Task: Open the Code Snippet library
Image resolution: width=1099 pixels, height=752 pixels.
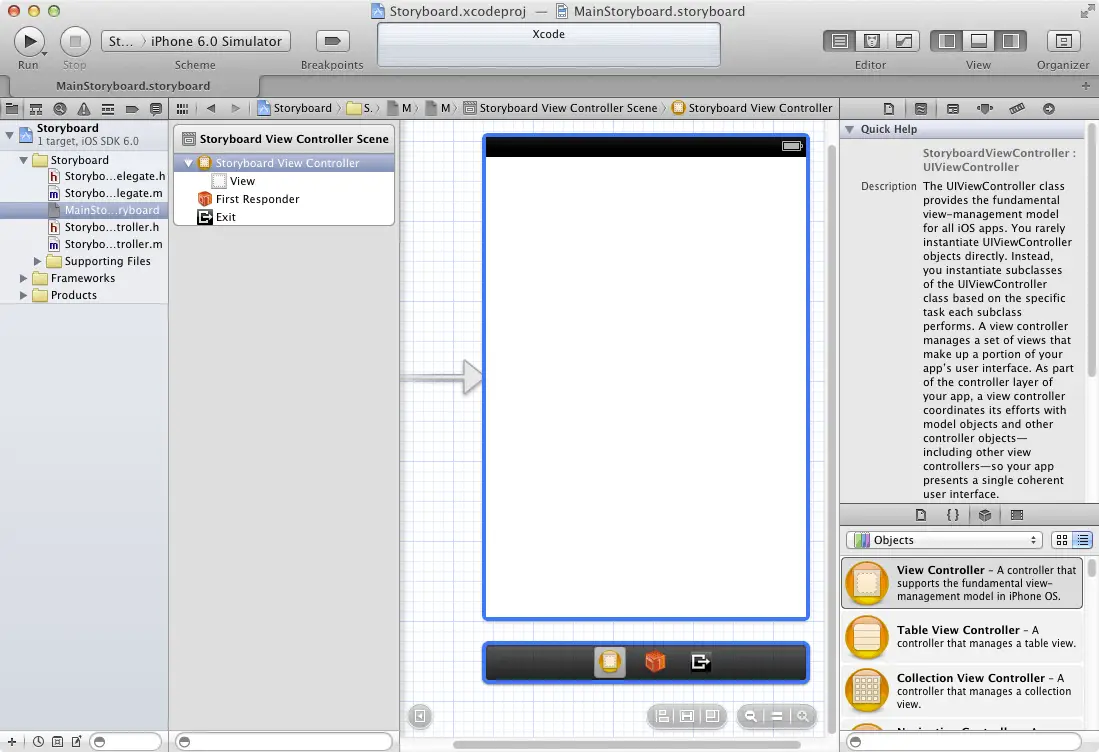Action: click(953, 514)
